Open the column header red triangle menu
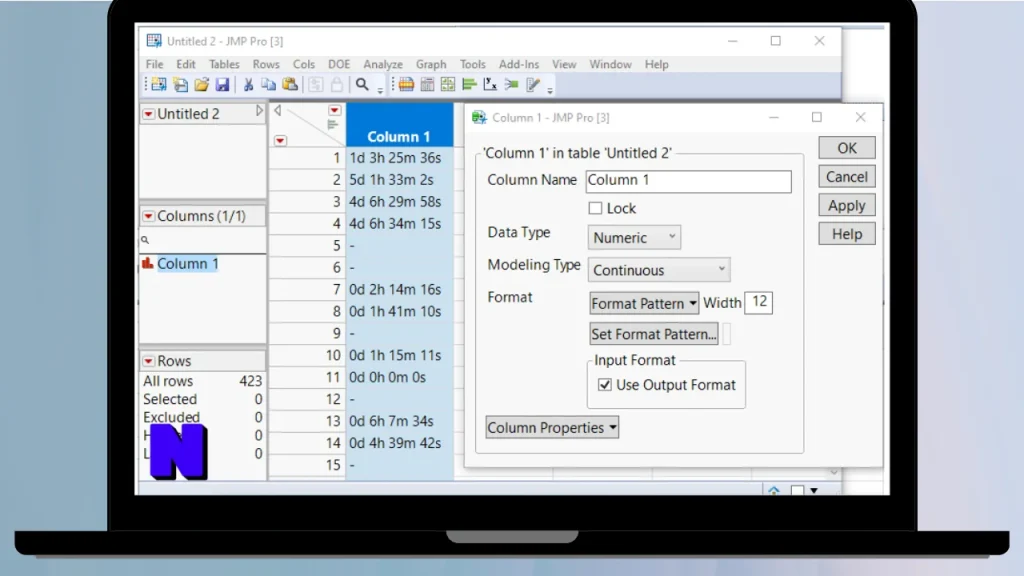The width and height of the screenshot is (1024, 576). (x=334, y=110)
